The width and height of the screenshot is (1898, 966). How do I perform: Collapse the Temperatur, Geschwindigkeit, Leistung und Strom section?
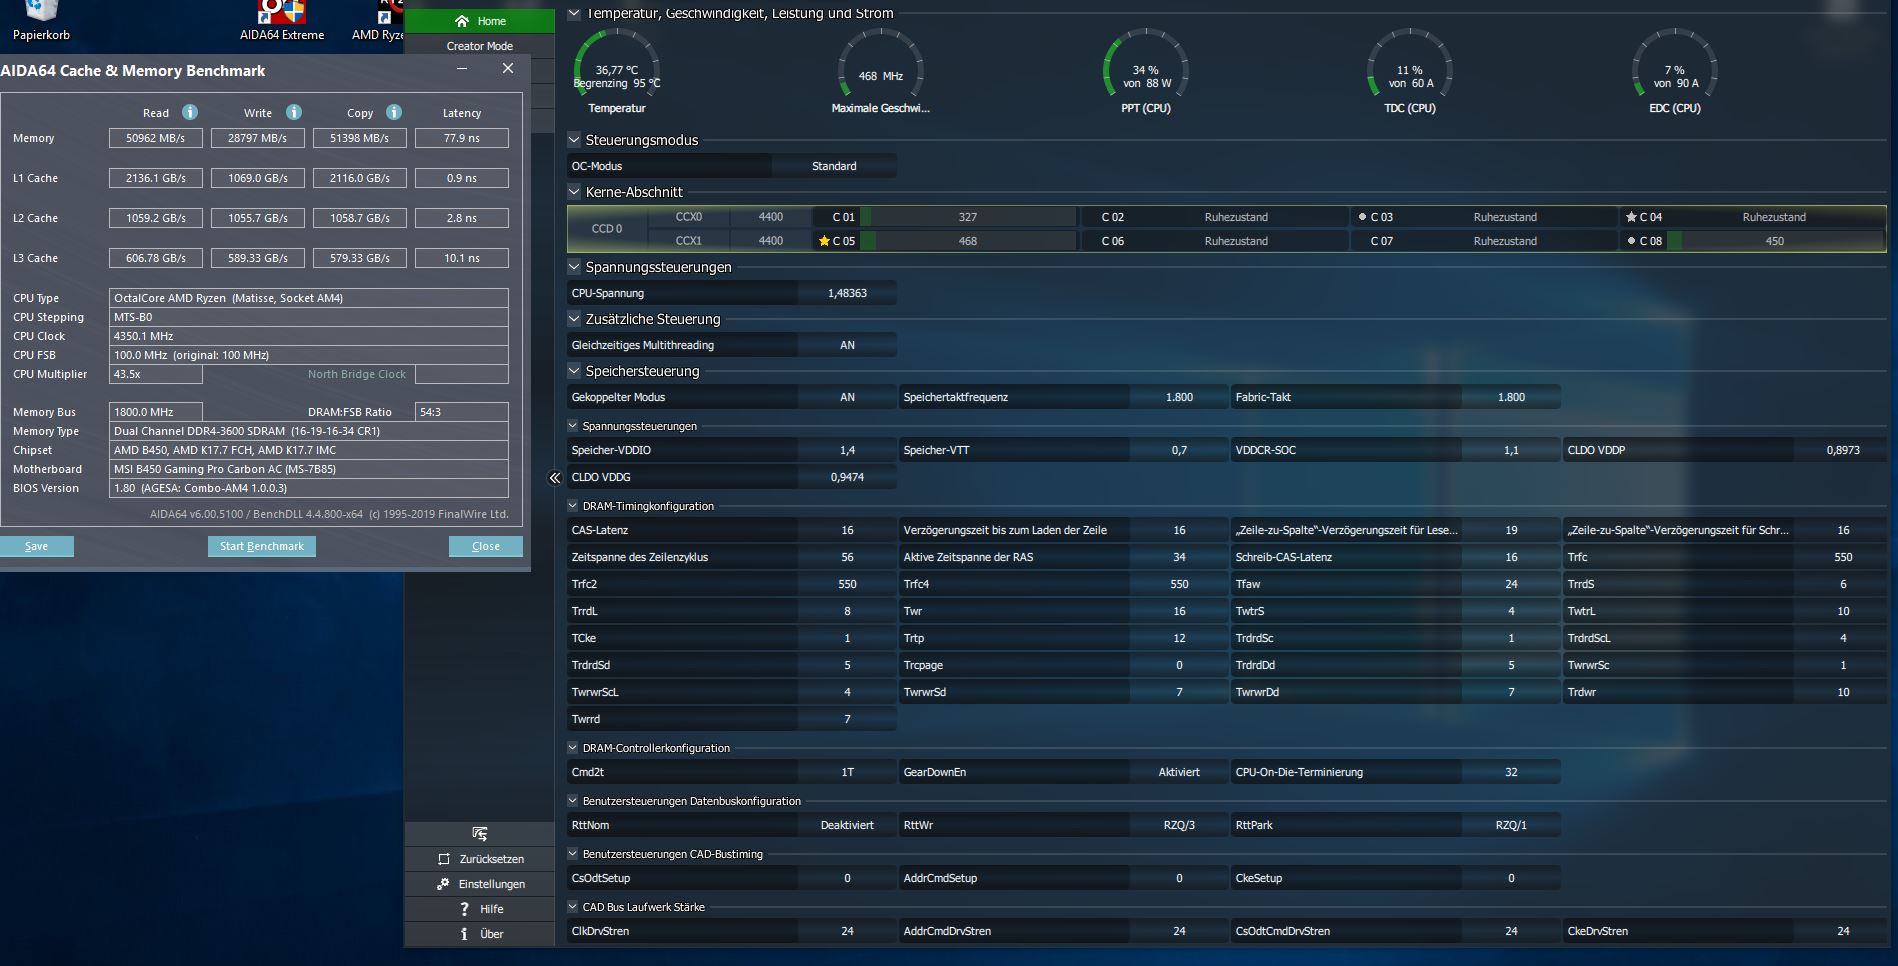tap(574, 14)
